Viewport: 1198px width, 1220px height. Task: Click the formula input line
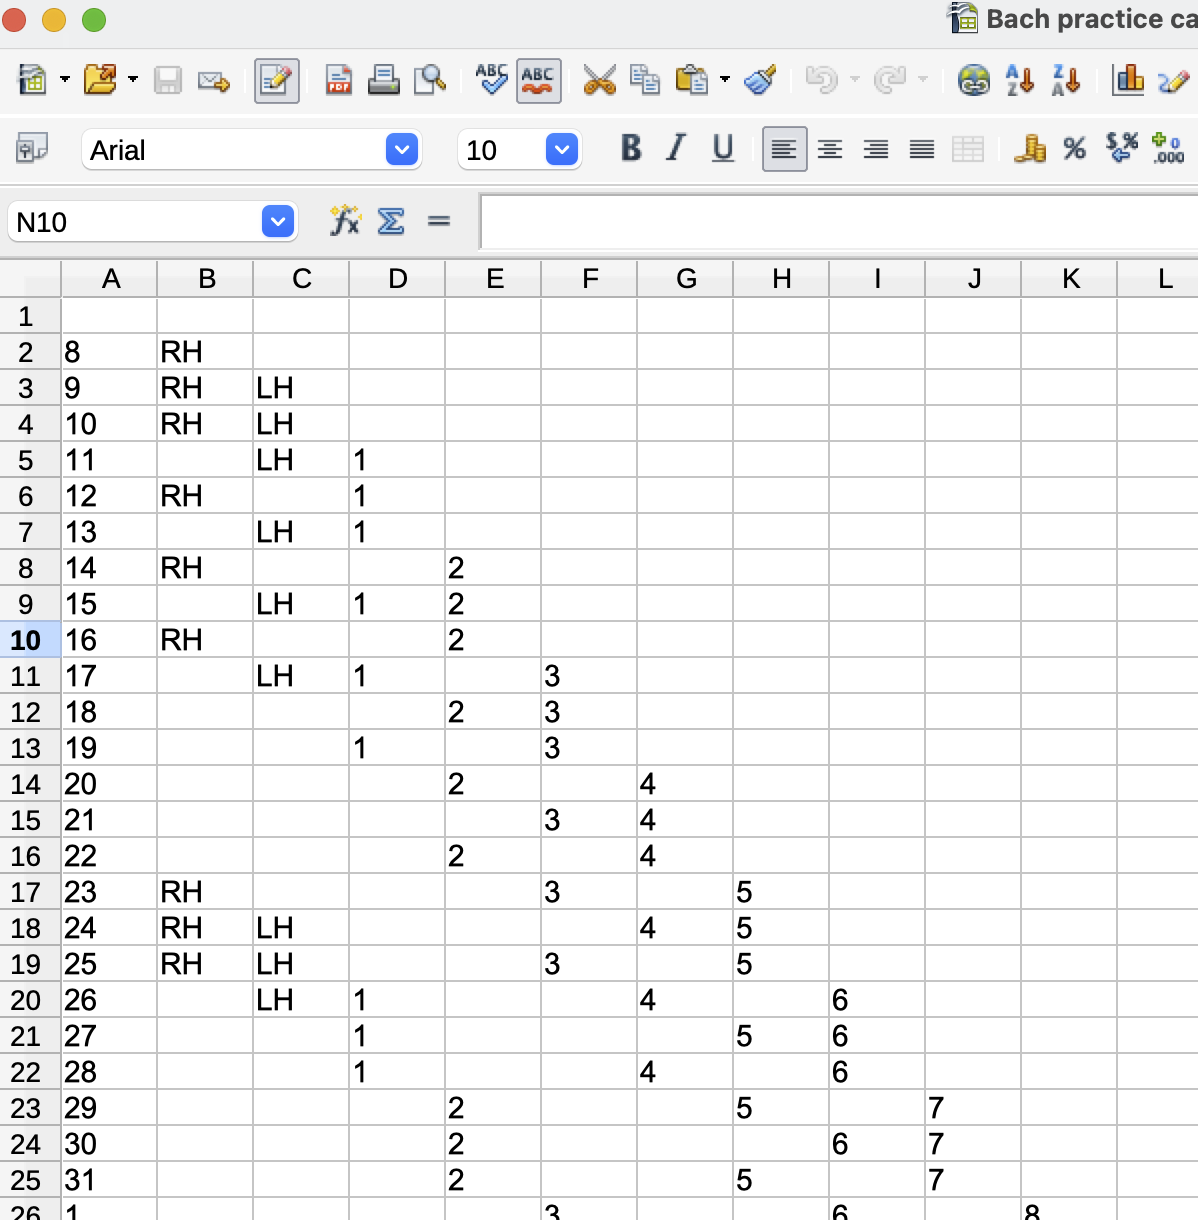click(838, 221)
